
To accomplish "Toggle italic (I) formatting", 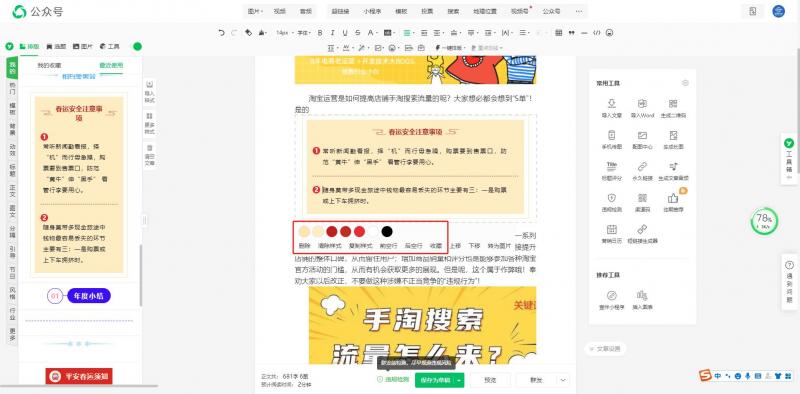I will coord(333,33).
